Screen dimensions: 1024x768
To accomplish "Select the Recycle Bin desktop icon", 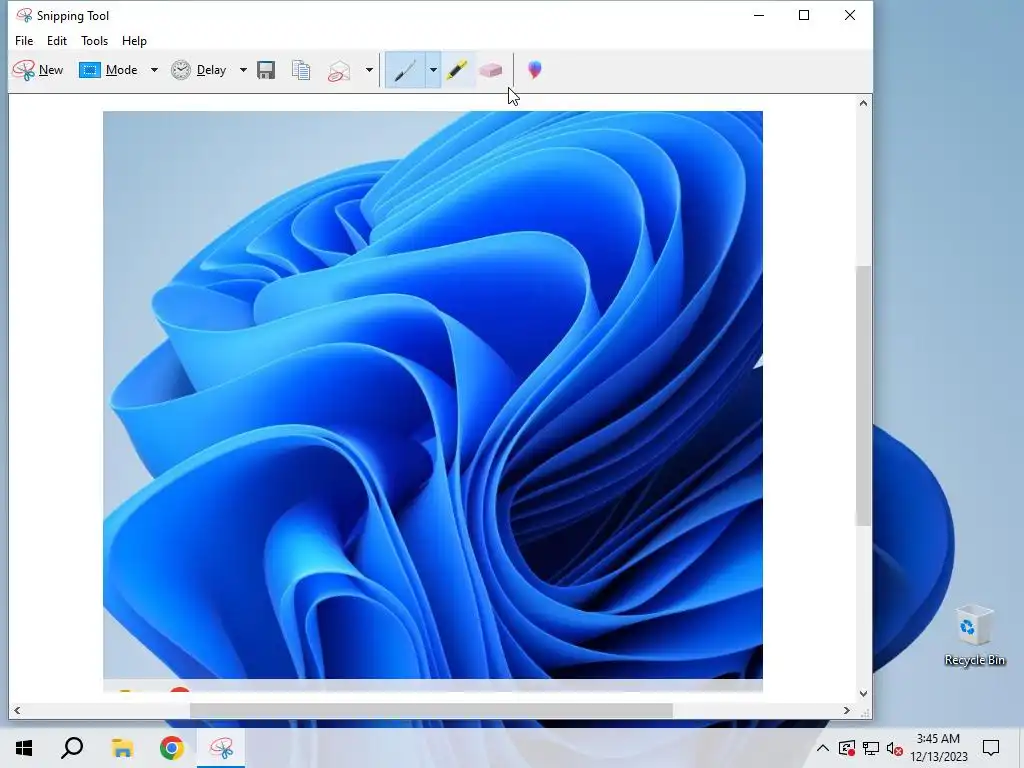I will pyautogui.click(x=974, y=635).
